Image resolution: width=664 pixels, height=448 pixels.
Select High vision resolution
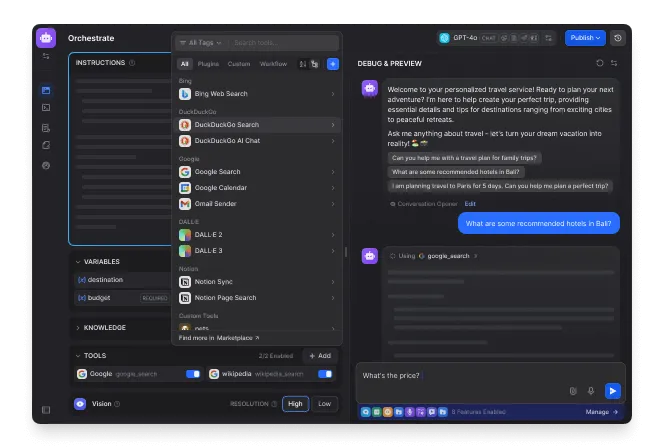pos(295,404)
